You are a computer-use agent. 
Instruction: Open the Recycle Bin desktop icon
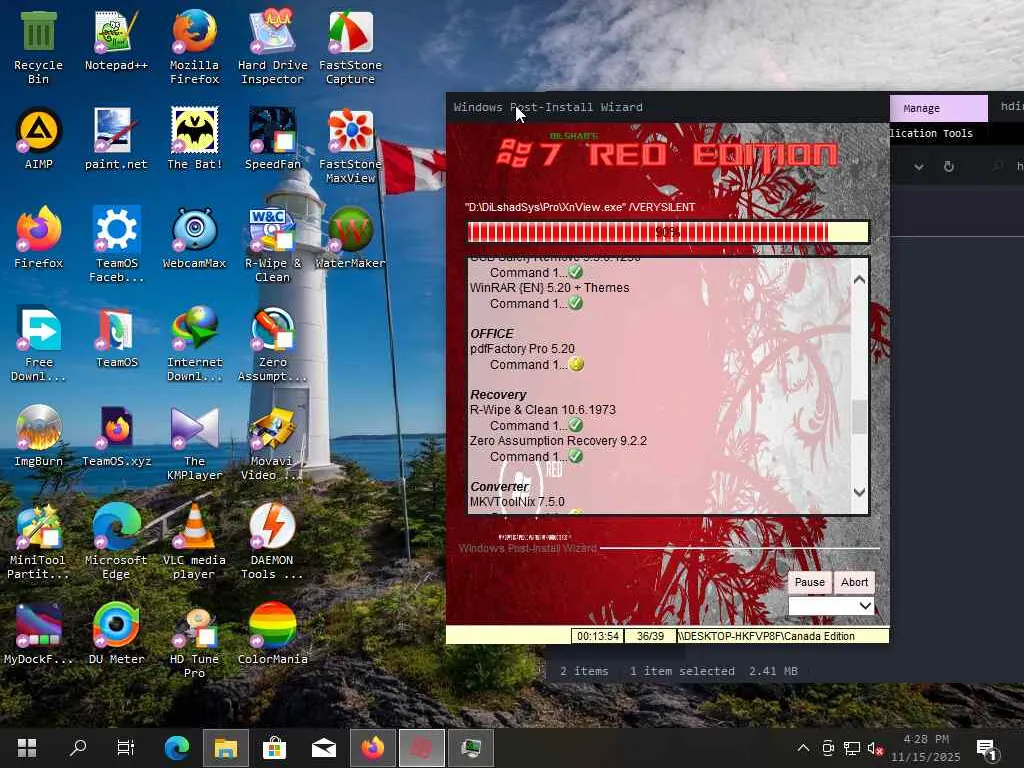click(x=38, y=47)
